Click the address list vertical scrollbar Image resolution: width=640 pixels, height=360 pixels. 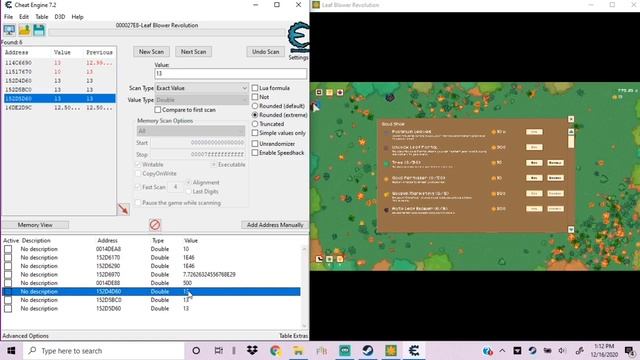304,287
